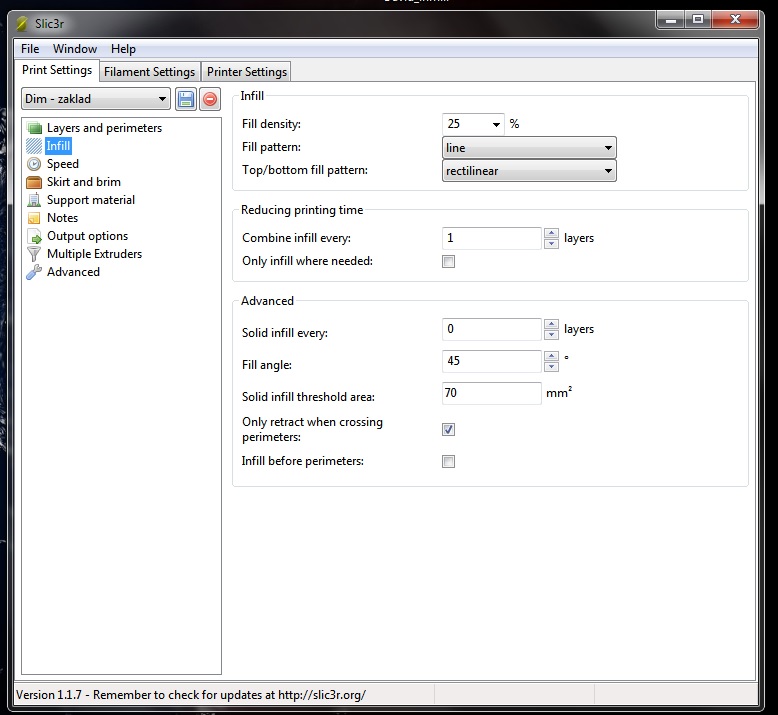Open the Help menu
This screenshot has width=778, height=715.
pos(123,49)
